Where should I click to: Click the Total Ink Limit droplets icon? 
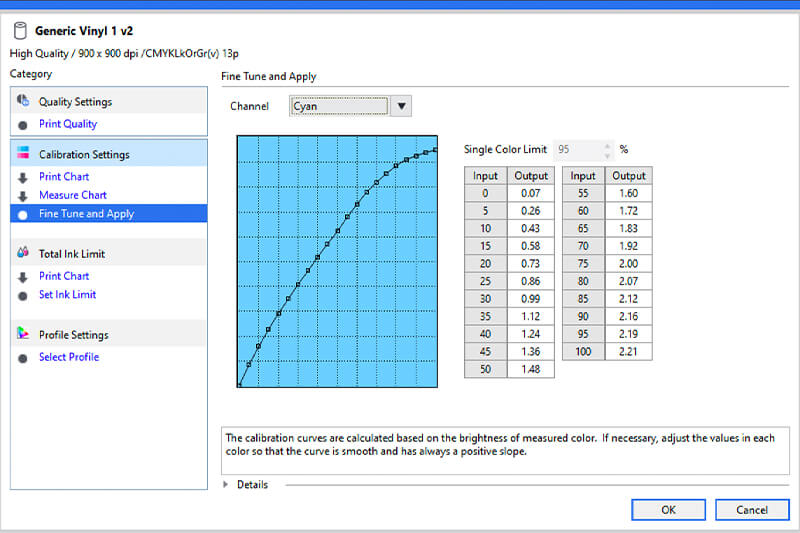(23, 254)
